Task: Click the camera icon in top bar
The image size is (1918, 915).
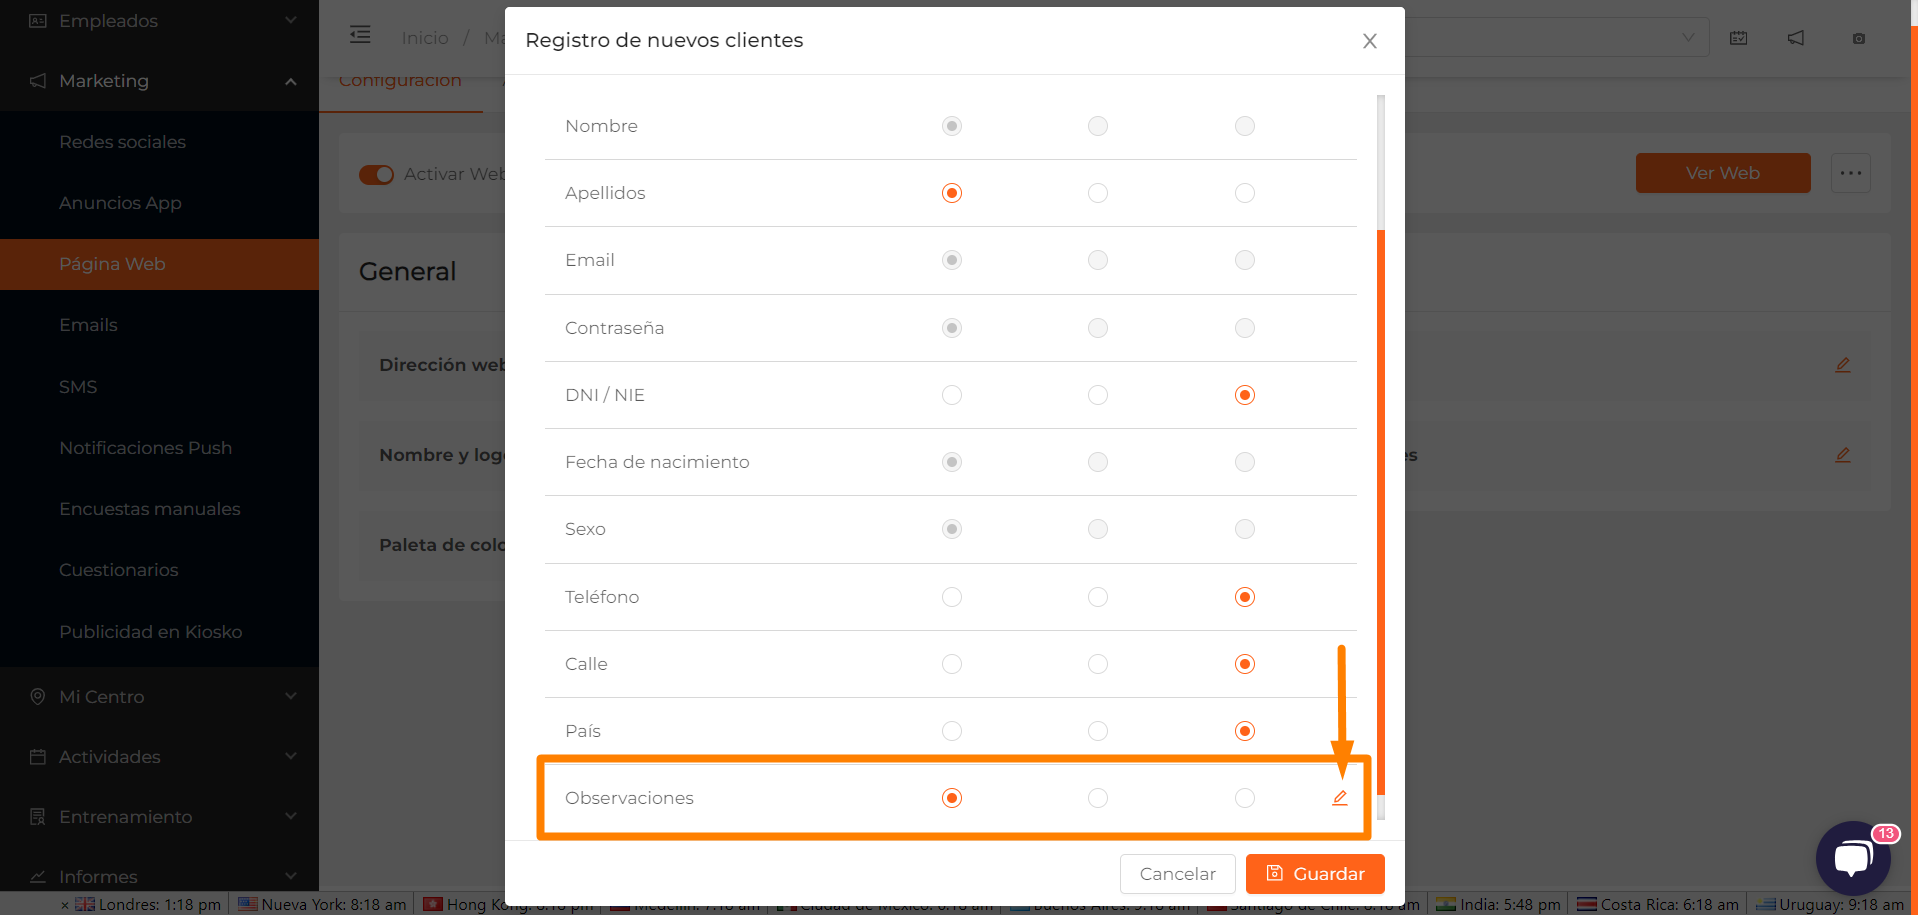Action: click(1859, 38)
